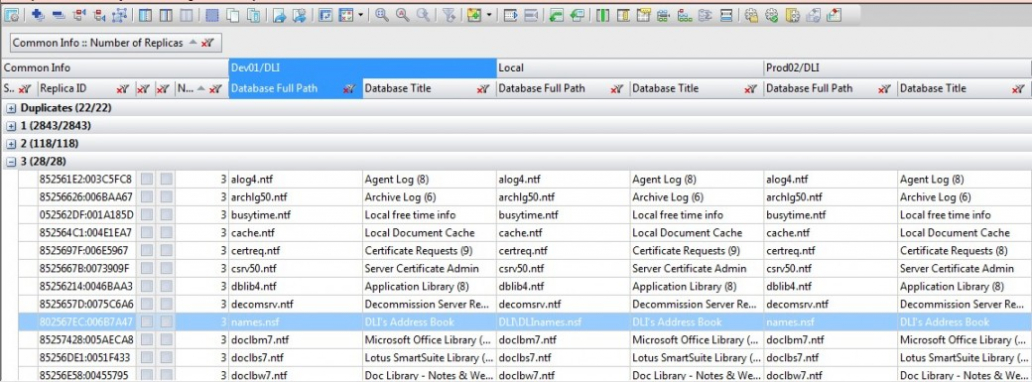Clear the Local Database Title filter
1032x382 pixels.
[750, 89]
